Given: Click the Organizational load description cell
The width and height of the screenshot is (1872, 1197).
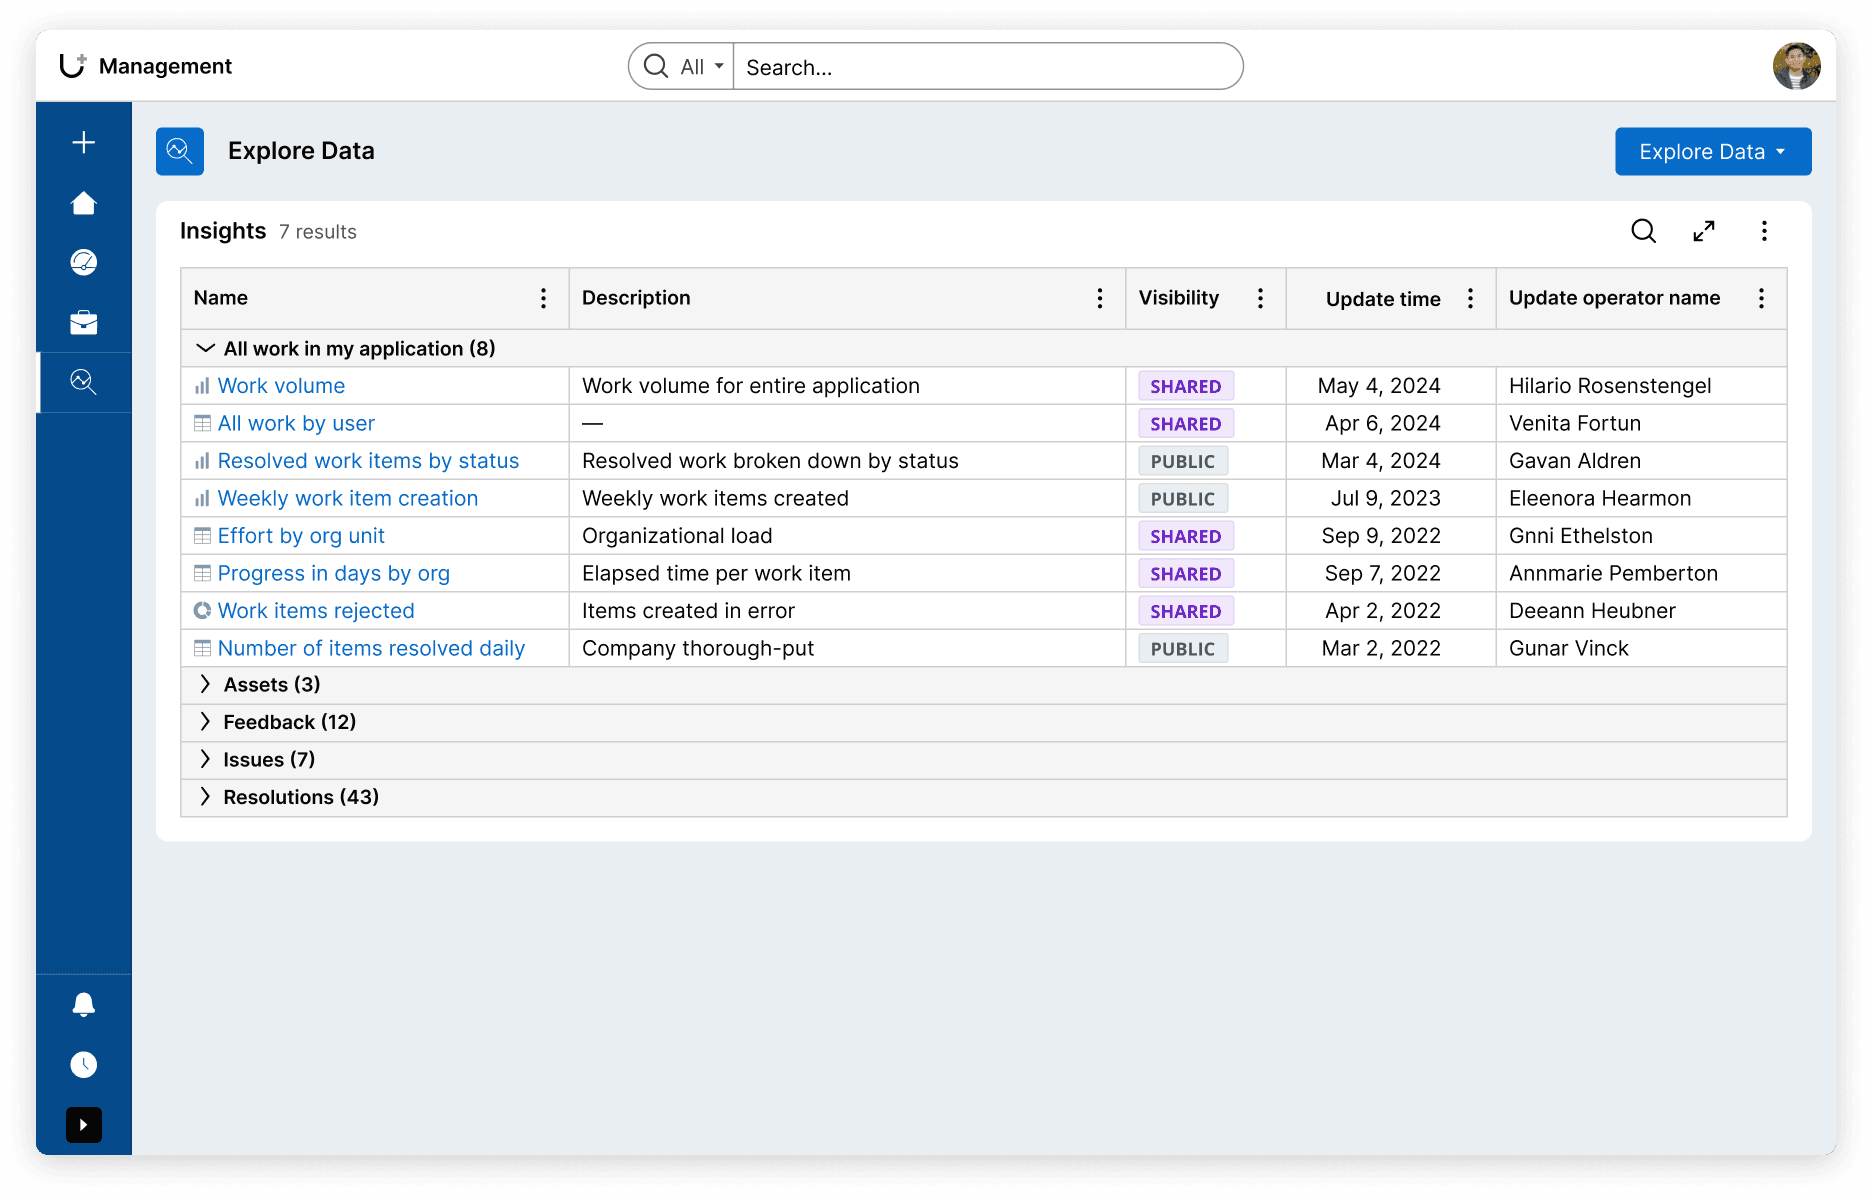Looking at the screenshot, I should pyautogui.click(x=677, y=536).
